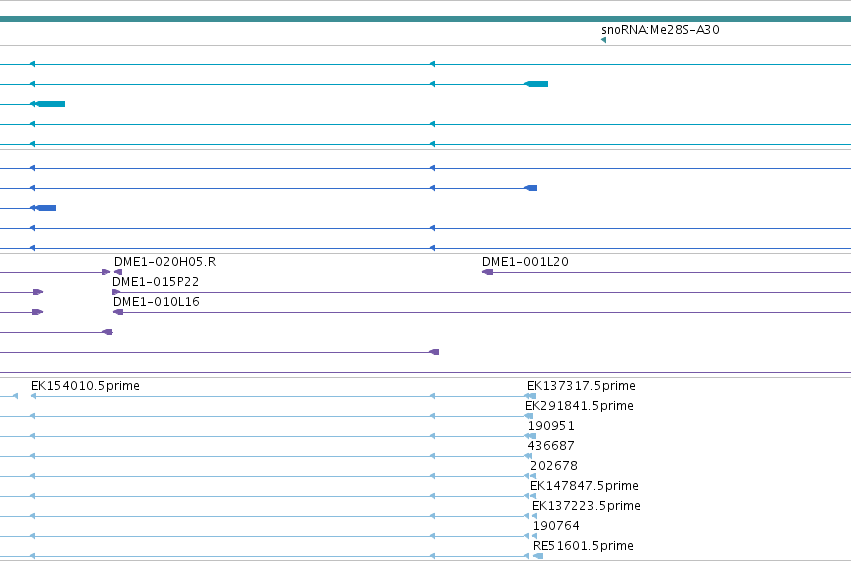Click the DME1-010L16 label
This screenshot has width=851, height=561.
click(x=156, y=302)
